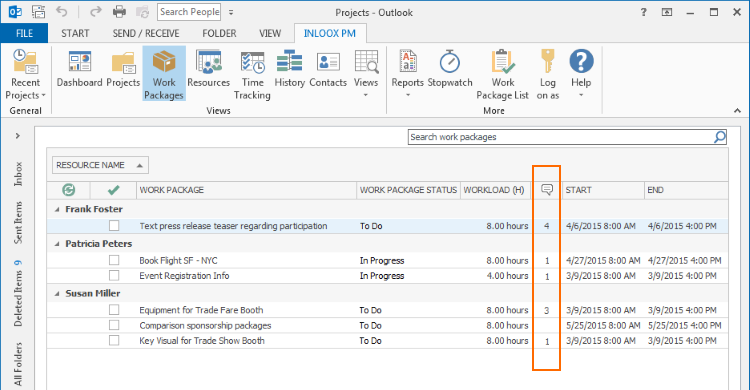Print using quick access printer icon
750x390 pixels.
pyautogui.click(x=119, y=12)
